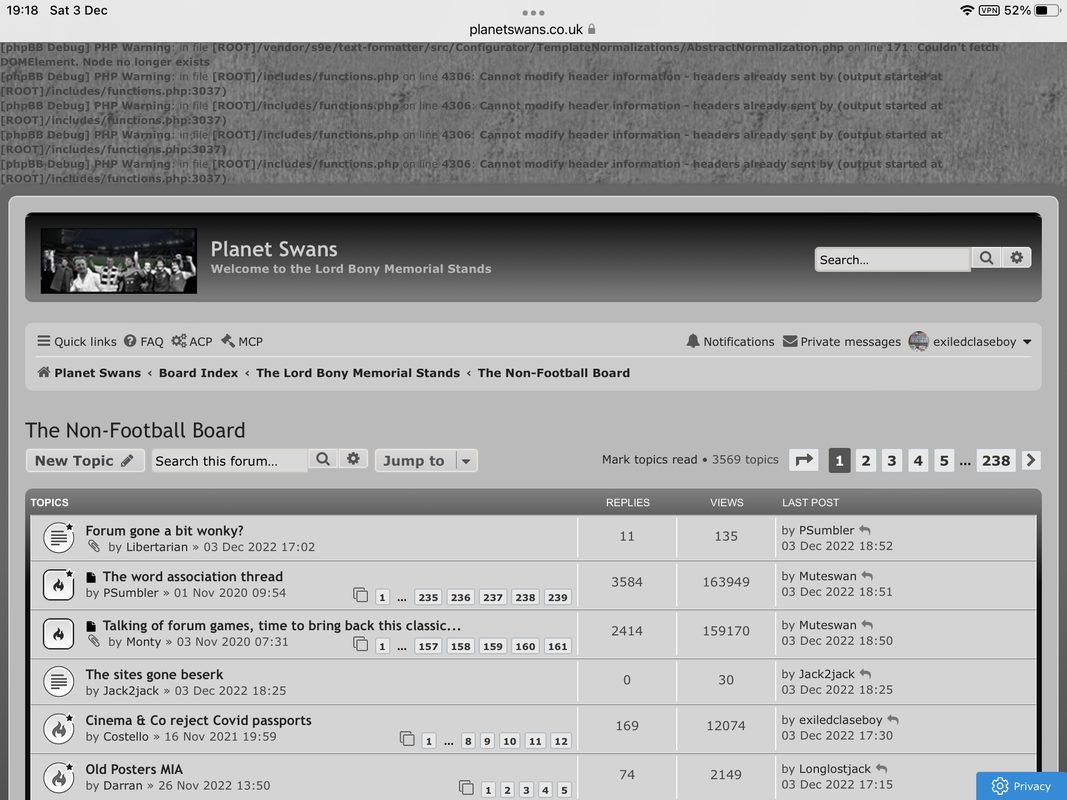Go to next page arrow
Viewport: 1067px width, 800px height.
[1031, 461]
